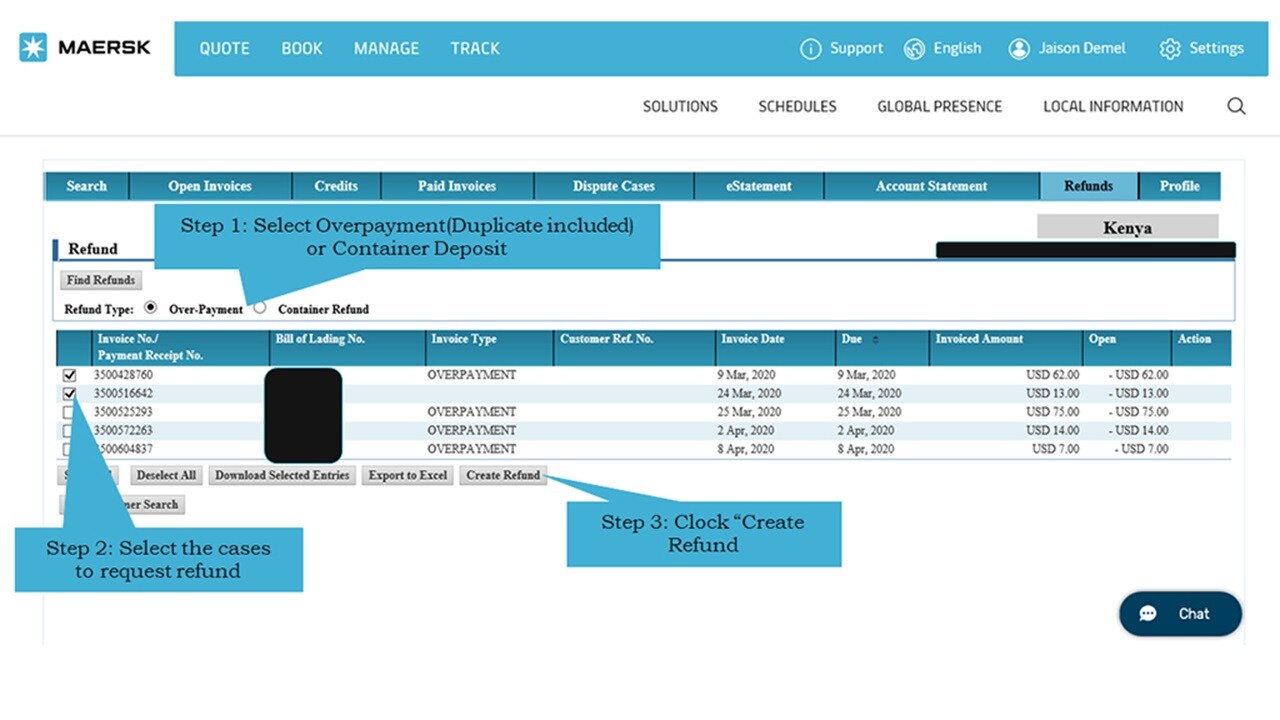This screenshot has width=1280, height=720.
Task: Uncheck invoice 3500428760
Action: click(x=69, y=374)
